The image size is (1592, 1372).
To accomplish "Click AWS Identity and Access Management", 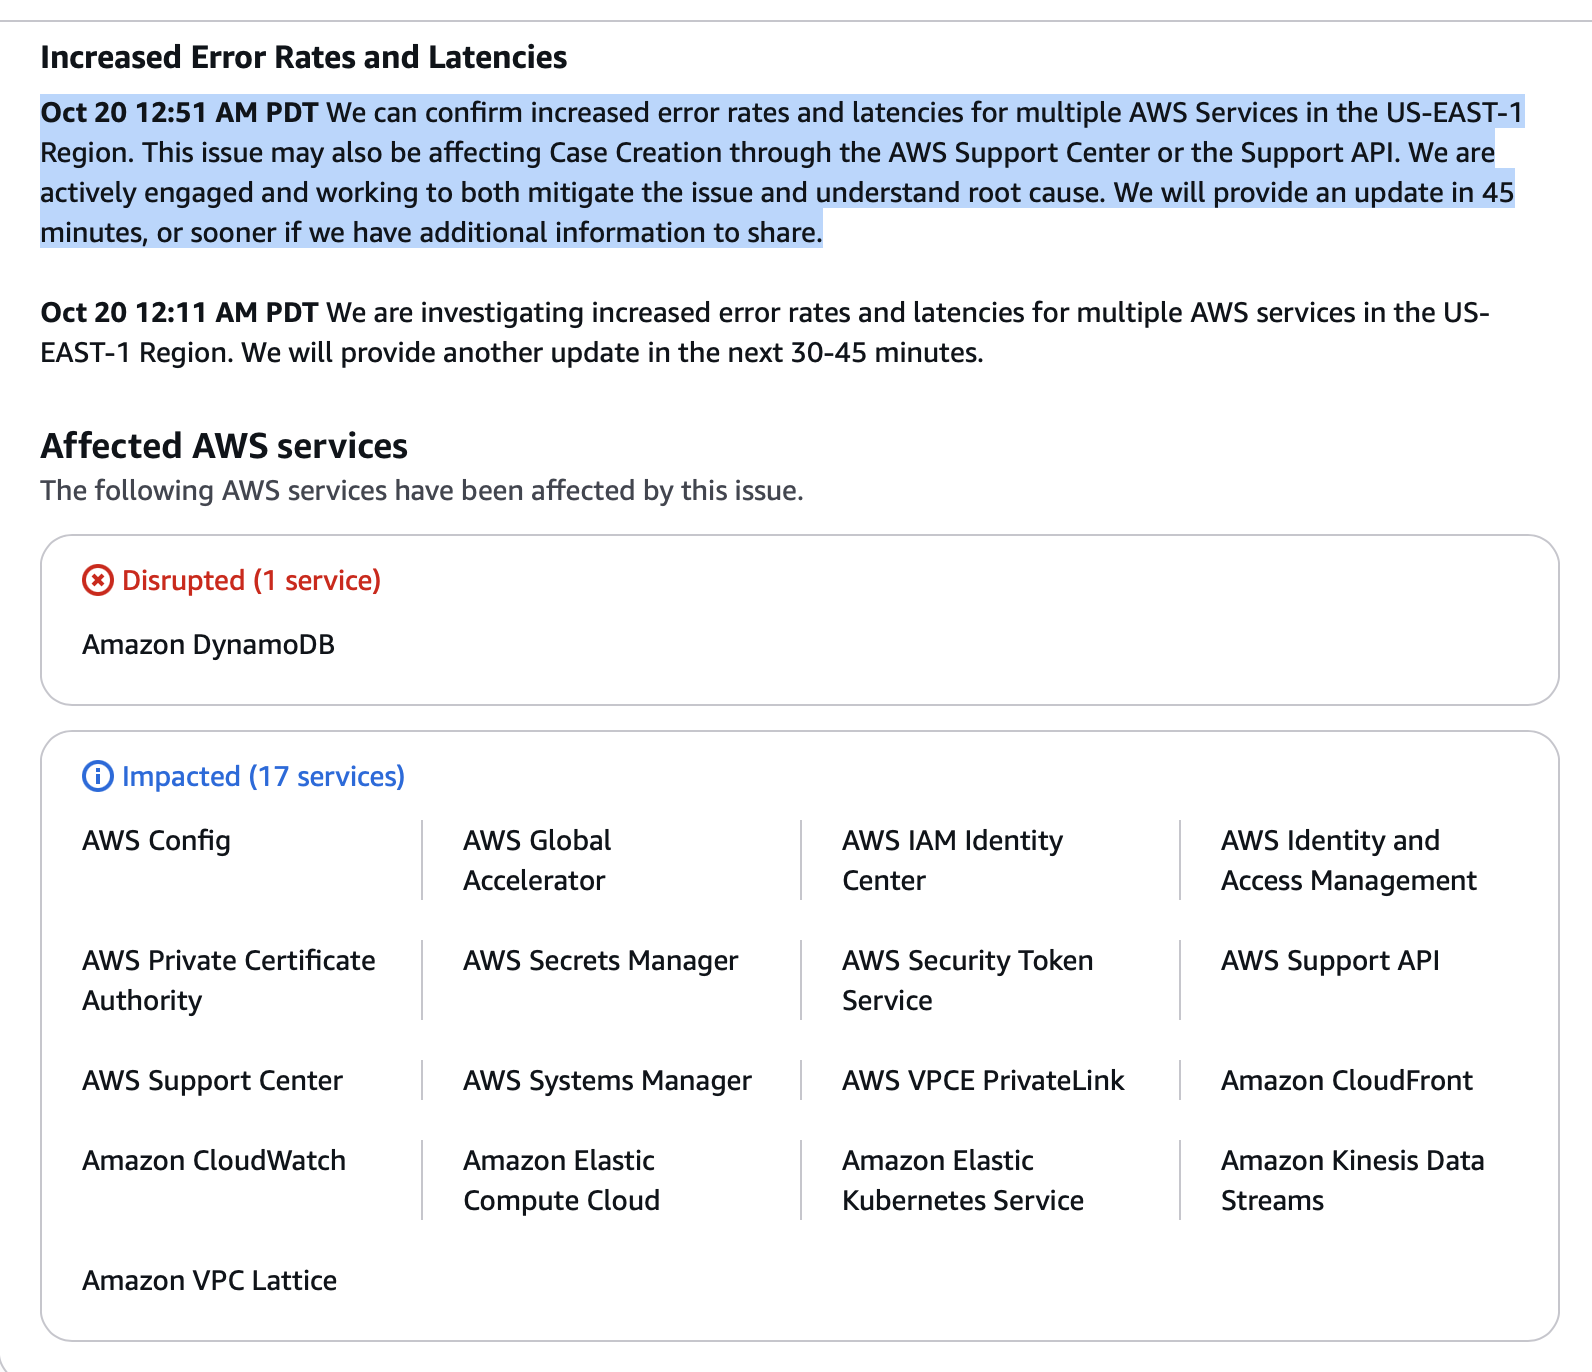I will click(1347, 860).
